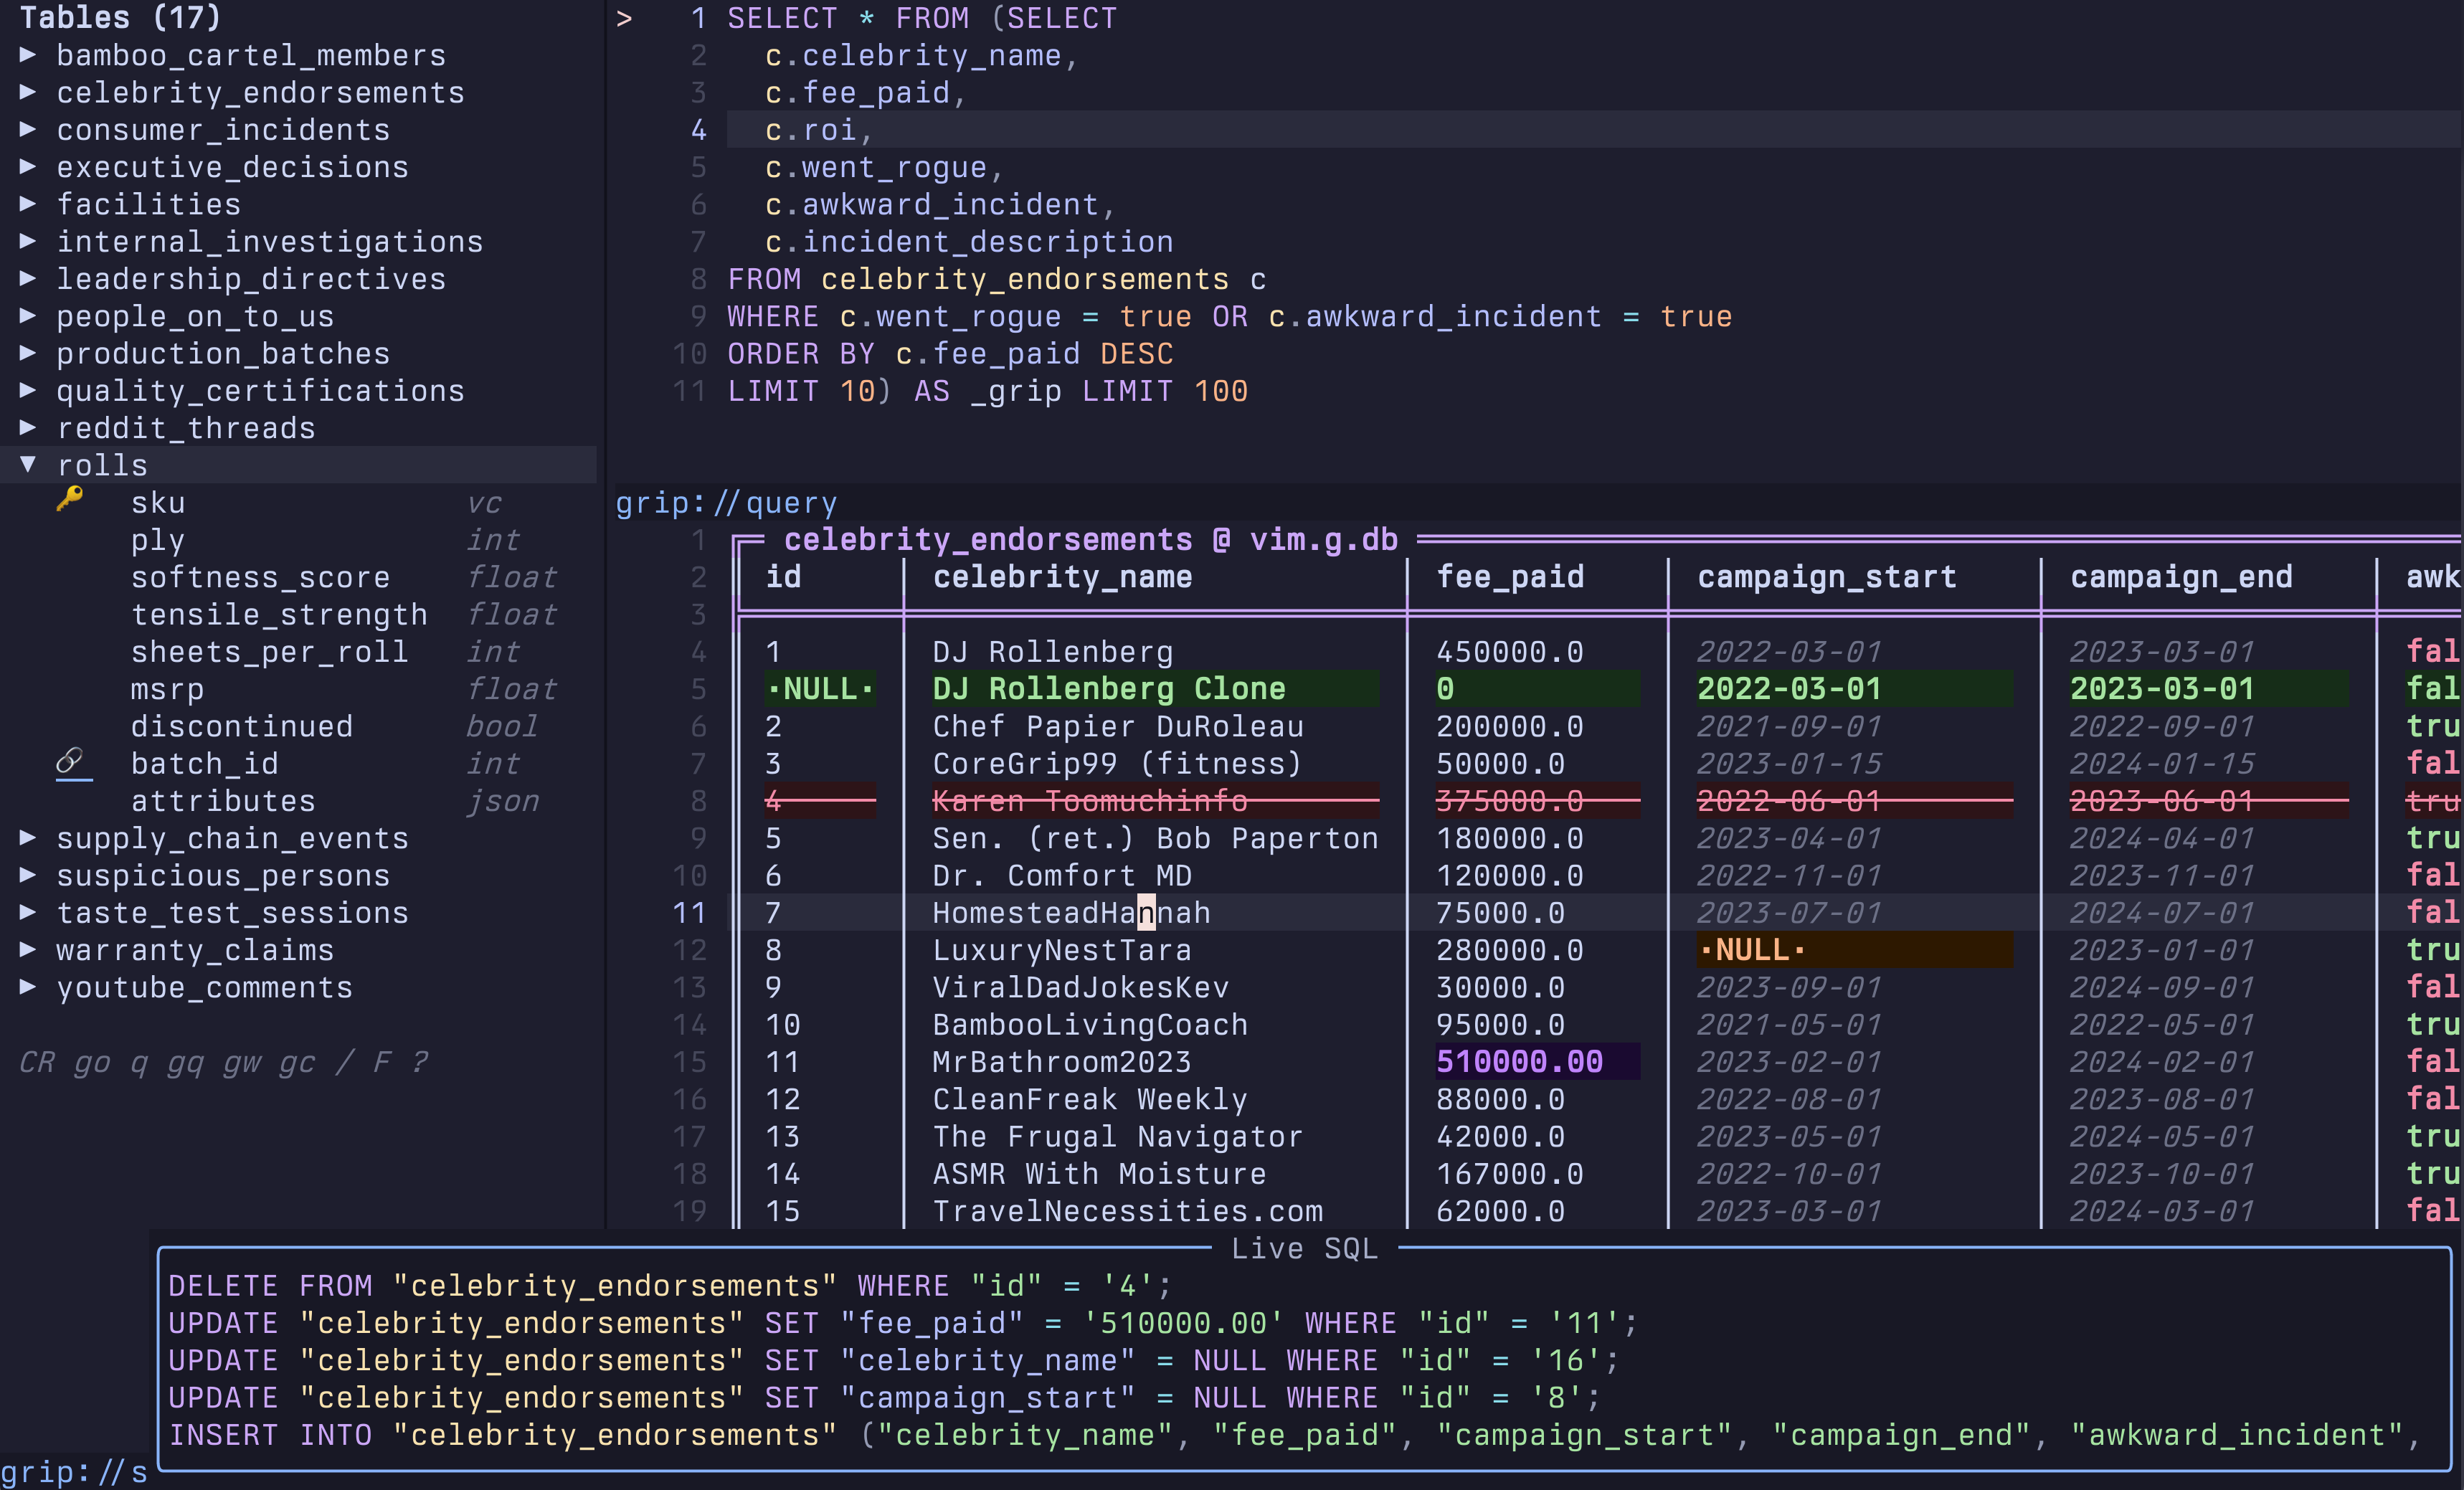
Task: Toggle the awkward_incident value for Dr. Comfort MD
Action: [2435, 875]
